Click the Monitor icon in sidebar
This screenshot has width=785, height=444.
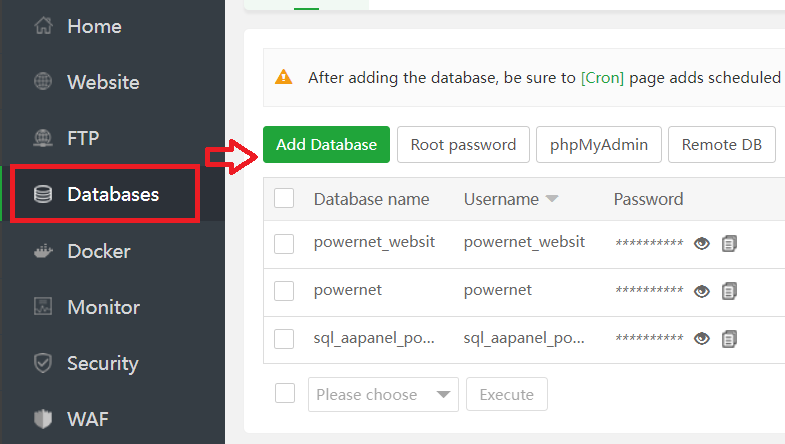click(x=42, y=307)
